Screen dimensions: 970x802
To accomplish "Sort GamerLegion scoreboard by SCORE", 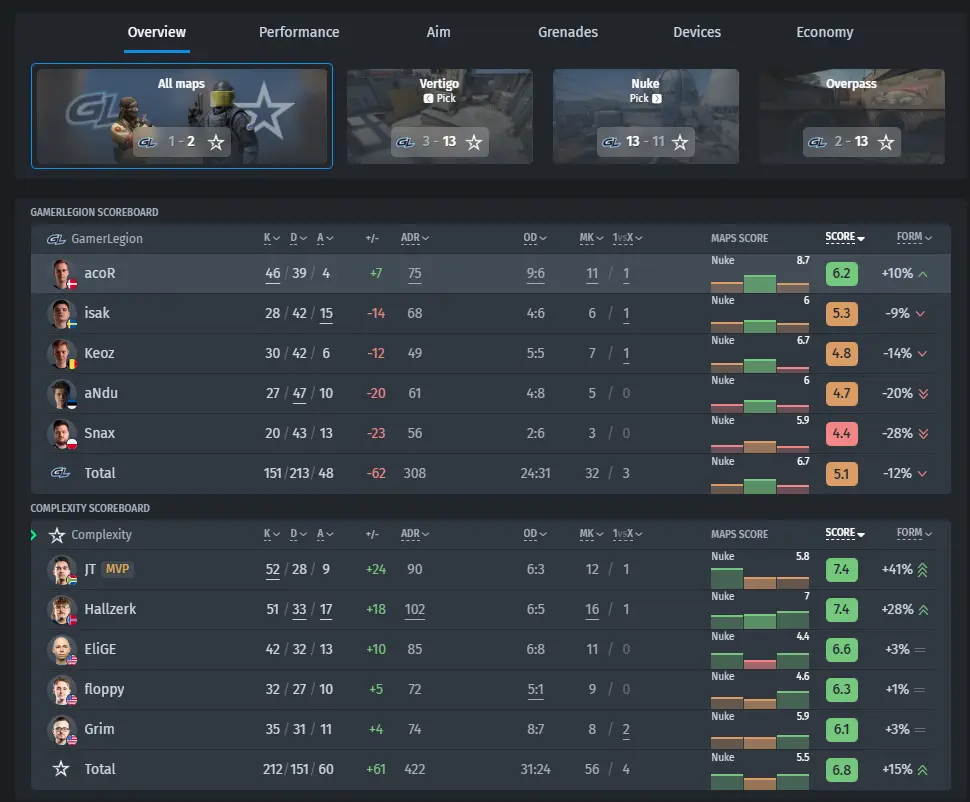I will point(844,237).
